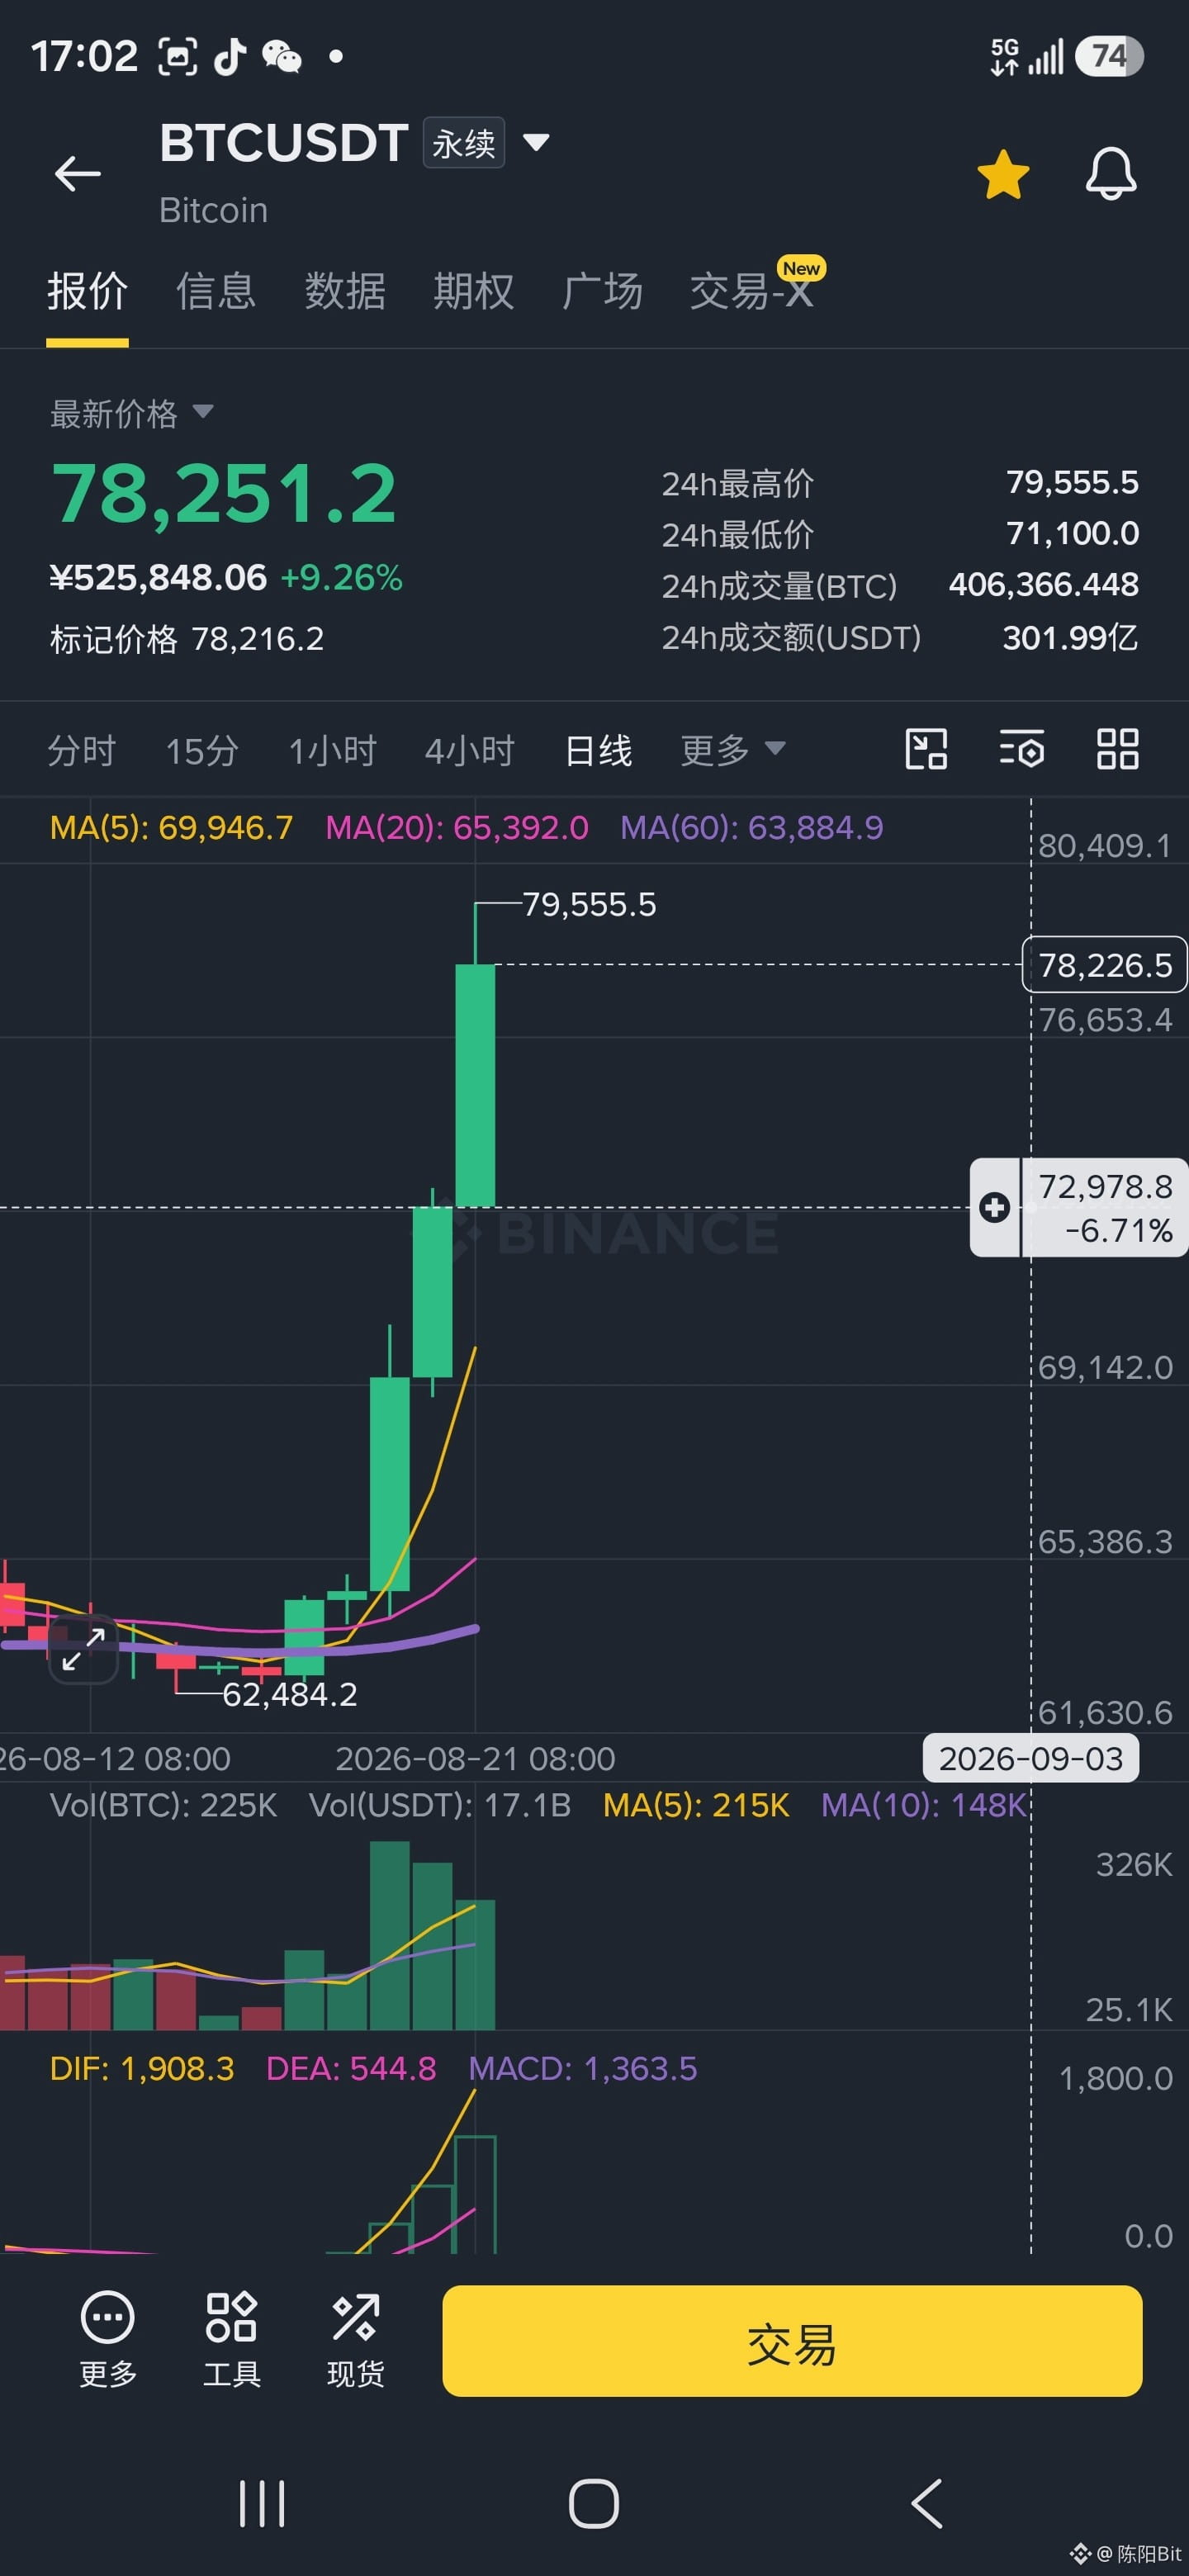Tap volume MA(10): 148K label

[923, 1805]
